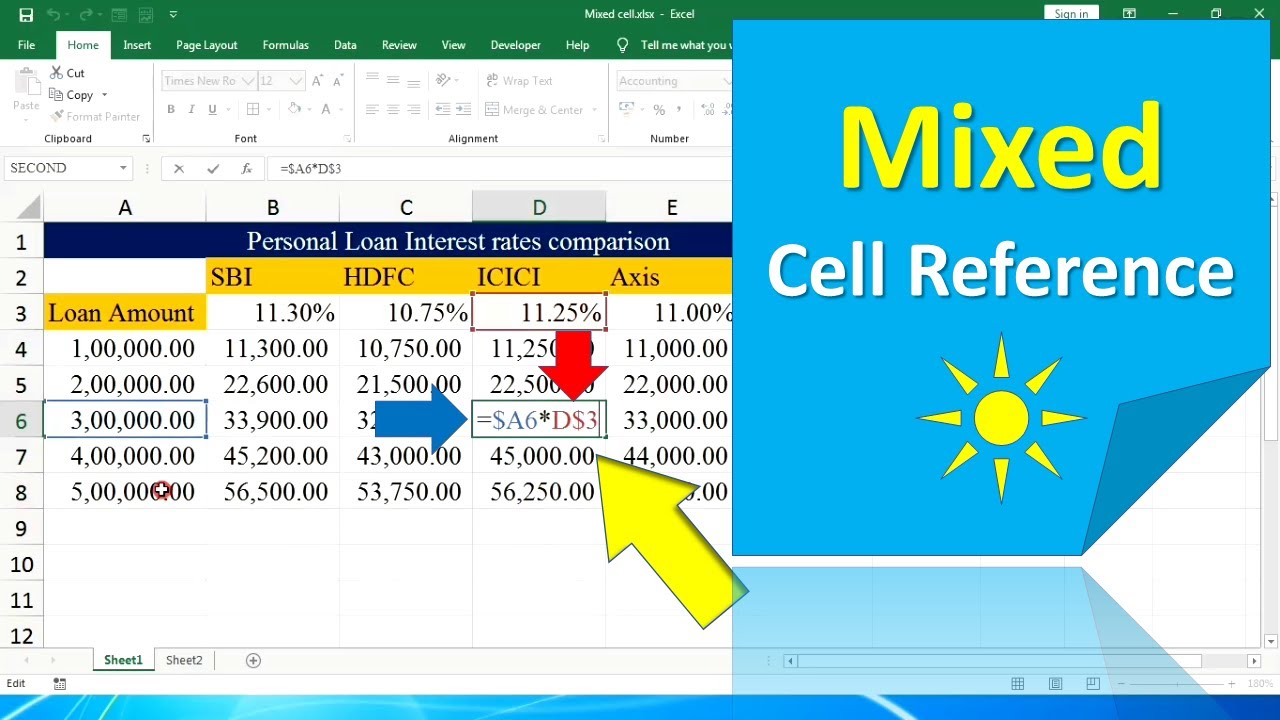Toggle Wrap Text
Viewport: 1280px width, 720px height.
[519, 81]
